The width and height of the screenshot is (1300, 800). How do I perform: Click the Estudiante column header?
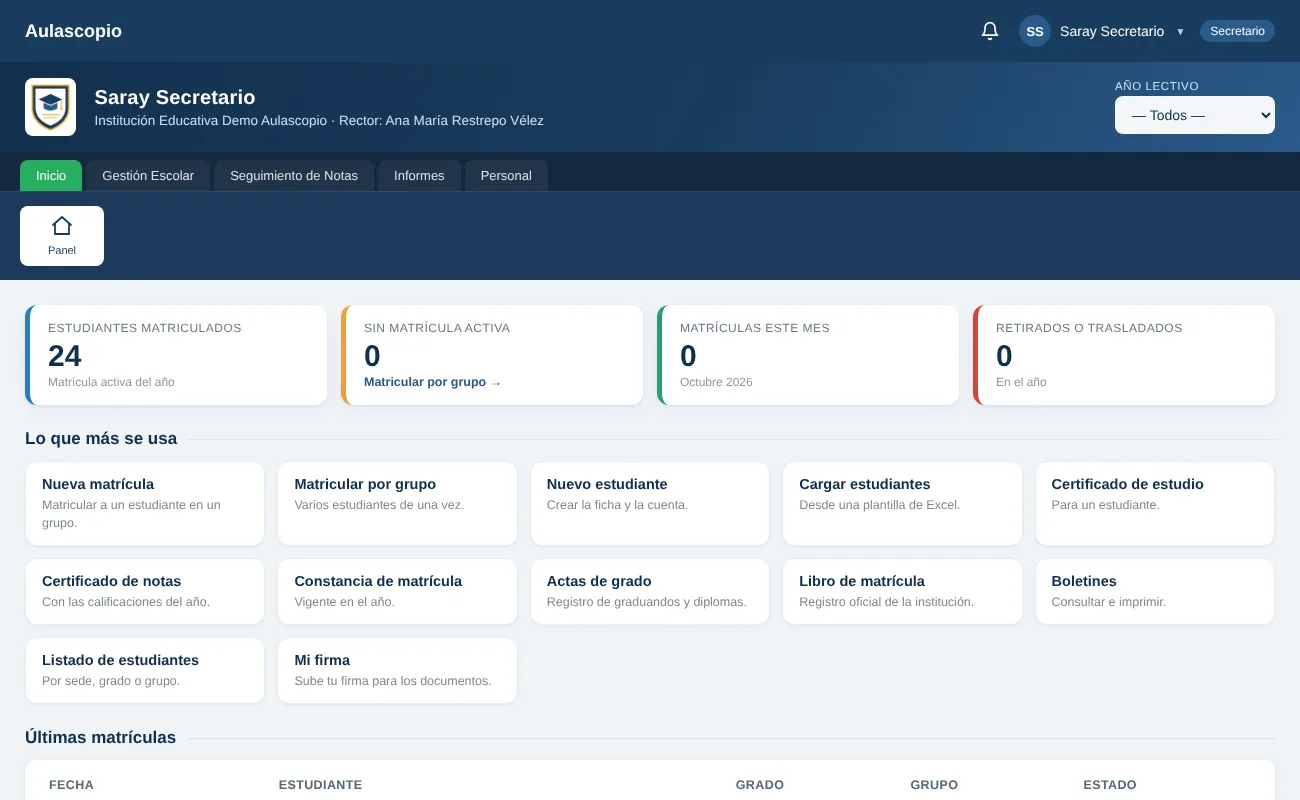coord(320,785)
